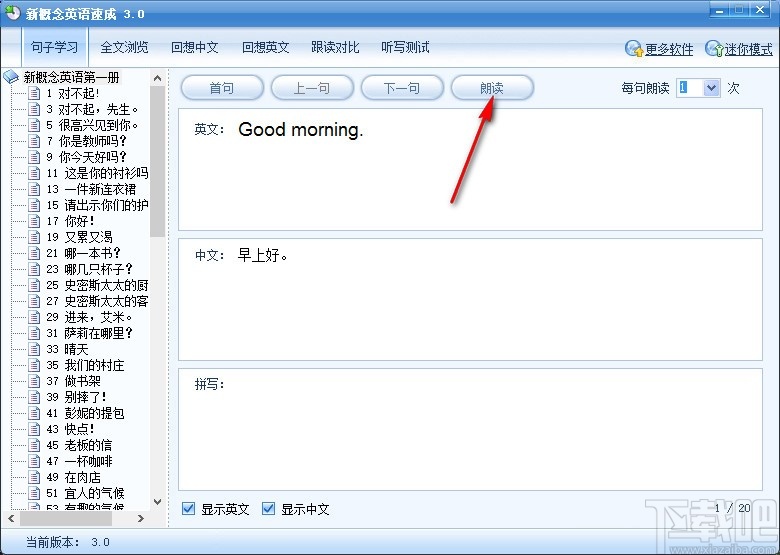This screenshot has width=780, height=555.
Task: Click the document icon beside 7 你是教师吗?
Action: coord(34,141)
